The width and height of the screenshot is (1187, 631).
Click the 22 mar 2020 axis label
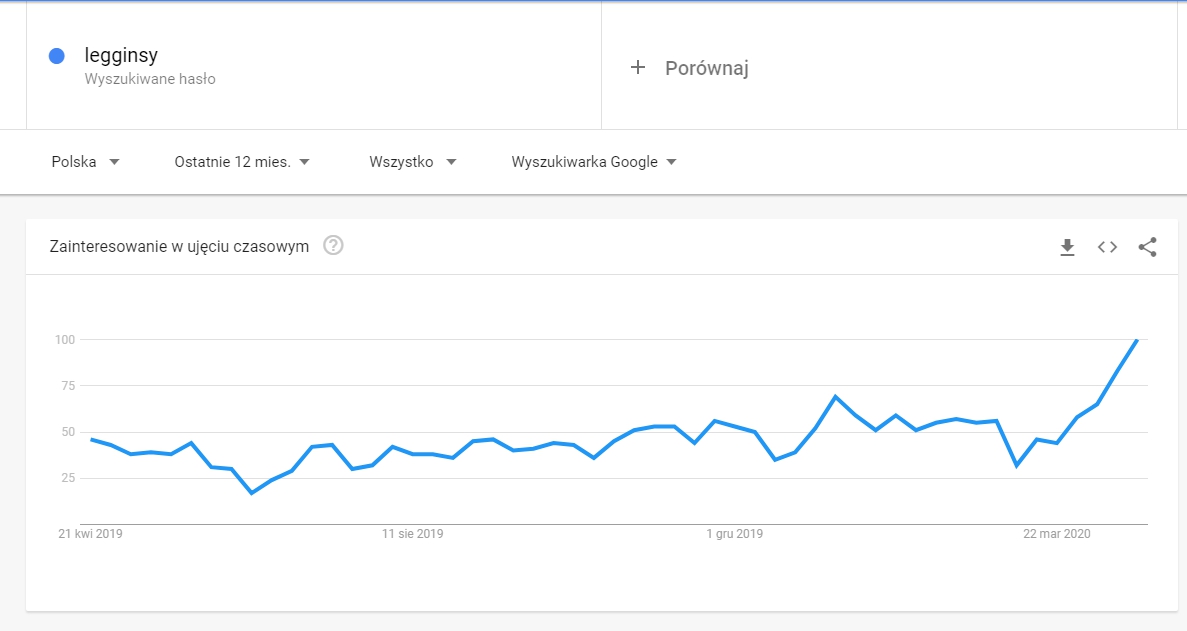click(1056, 534)
